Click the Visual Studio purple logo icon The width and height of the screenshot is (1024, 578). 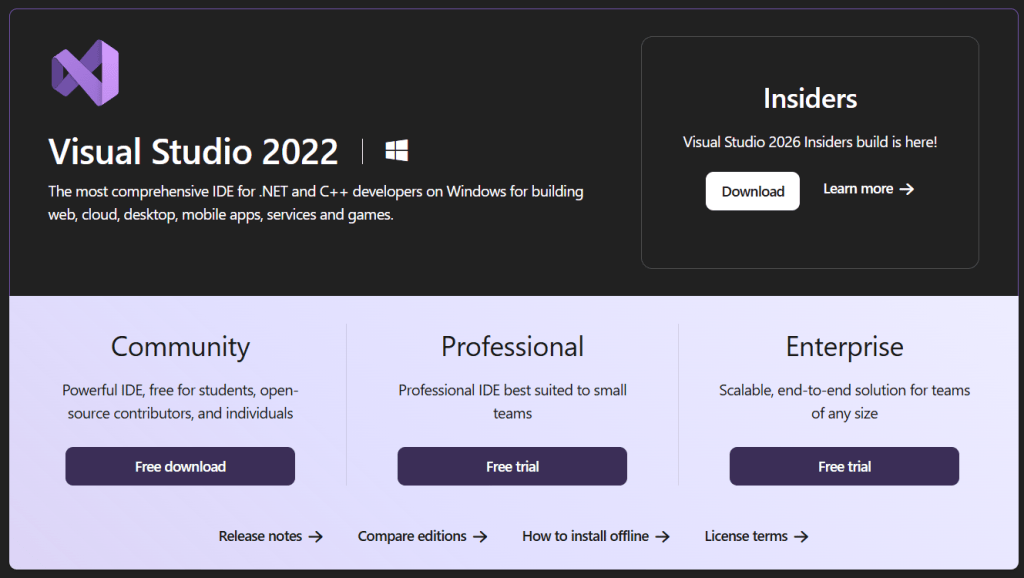(84, 73)
